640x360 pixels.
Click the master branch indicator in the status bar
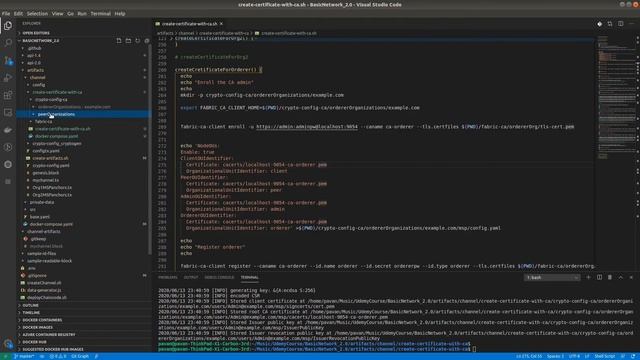click(24, 356)
